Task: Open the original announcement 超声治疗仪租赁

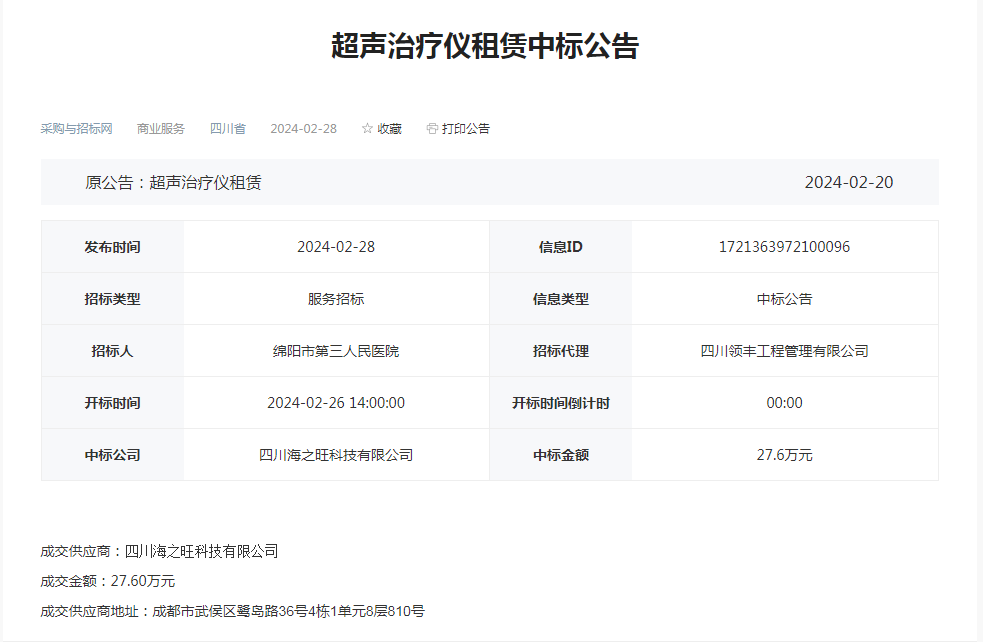Action: (x=205, y=183)
